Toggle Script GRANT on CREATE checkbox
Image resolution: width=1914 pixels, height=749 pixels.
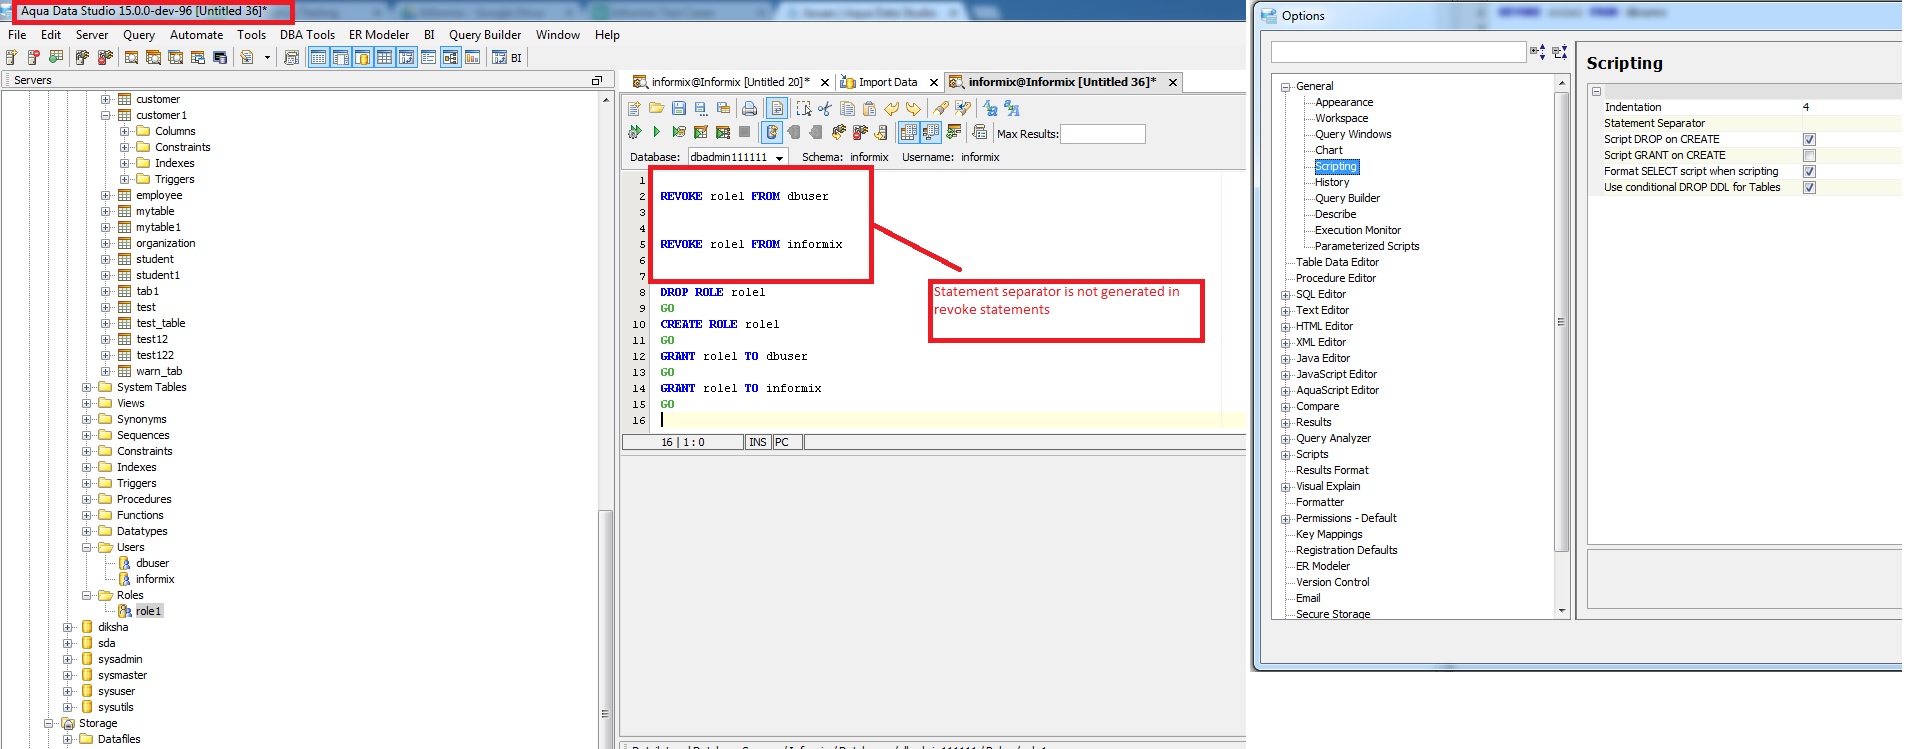(1809, 155)
